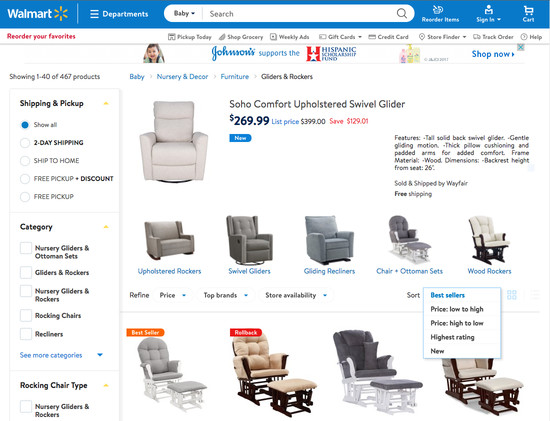This screenshot has width=550, height=421.
Task: Select Highest rating sort option
Action: (x=452, y=337)
